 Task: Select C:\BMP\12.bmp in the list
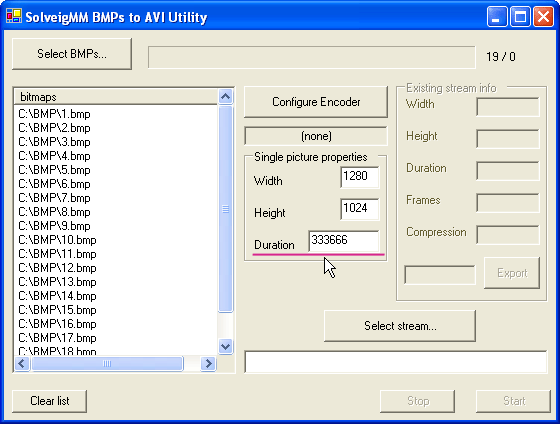click(57, 268)
